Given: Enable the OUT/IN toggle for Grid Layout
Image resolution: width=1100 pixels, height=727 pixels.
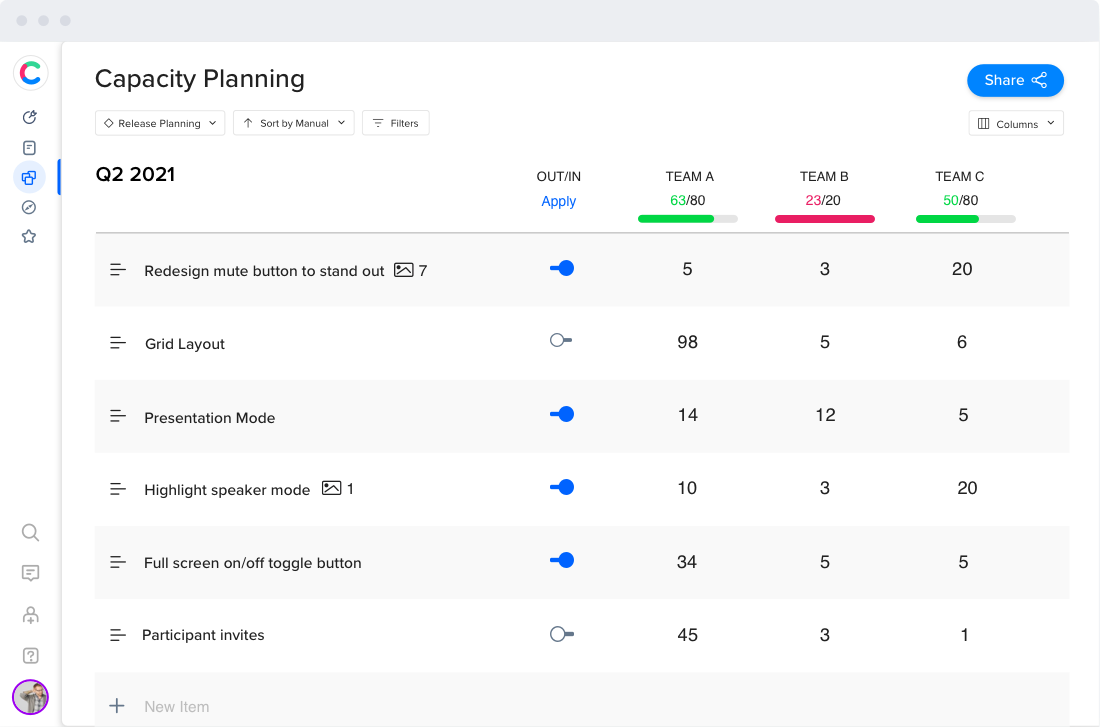Looking at the screenshot, I should point(560,341).
